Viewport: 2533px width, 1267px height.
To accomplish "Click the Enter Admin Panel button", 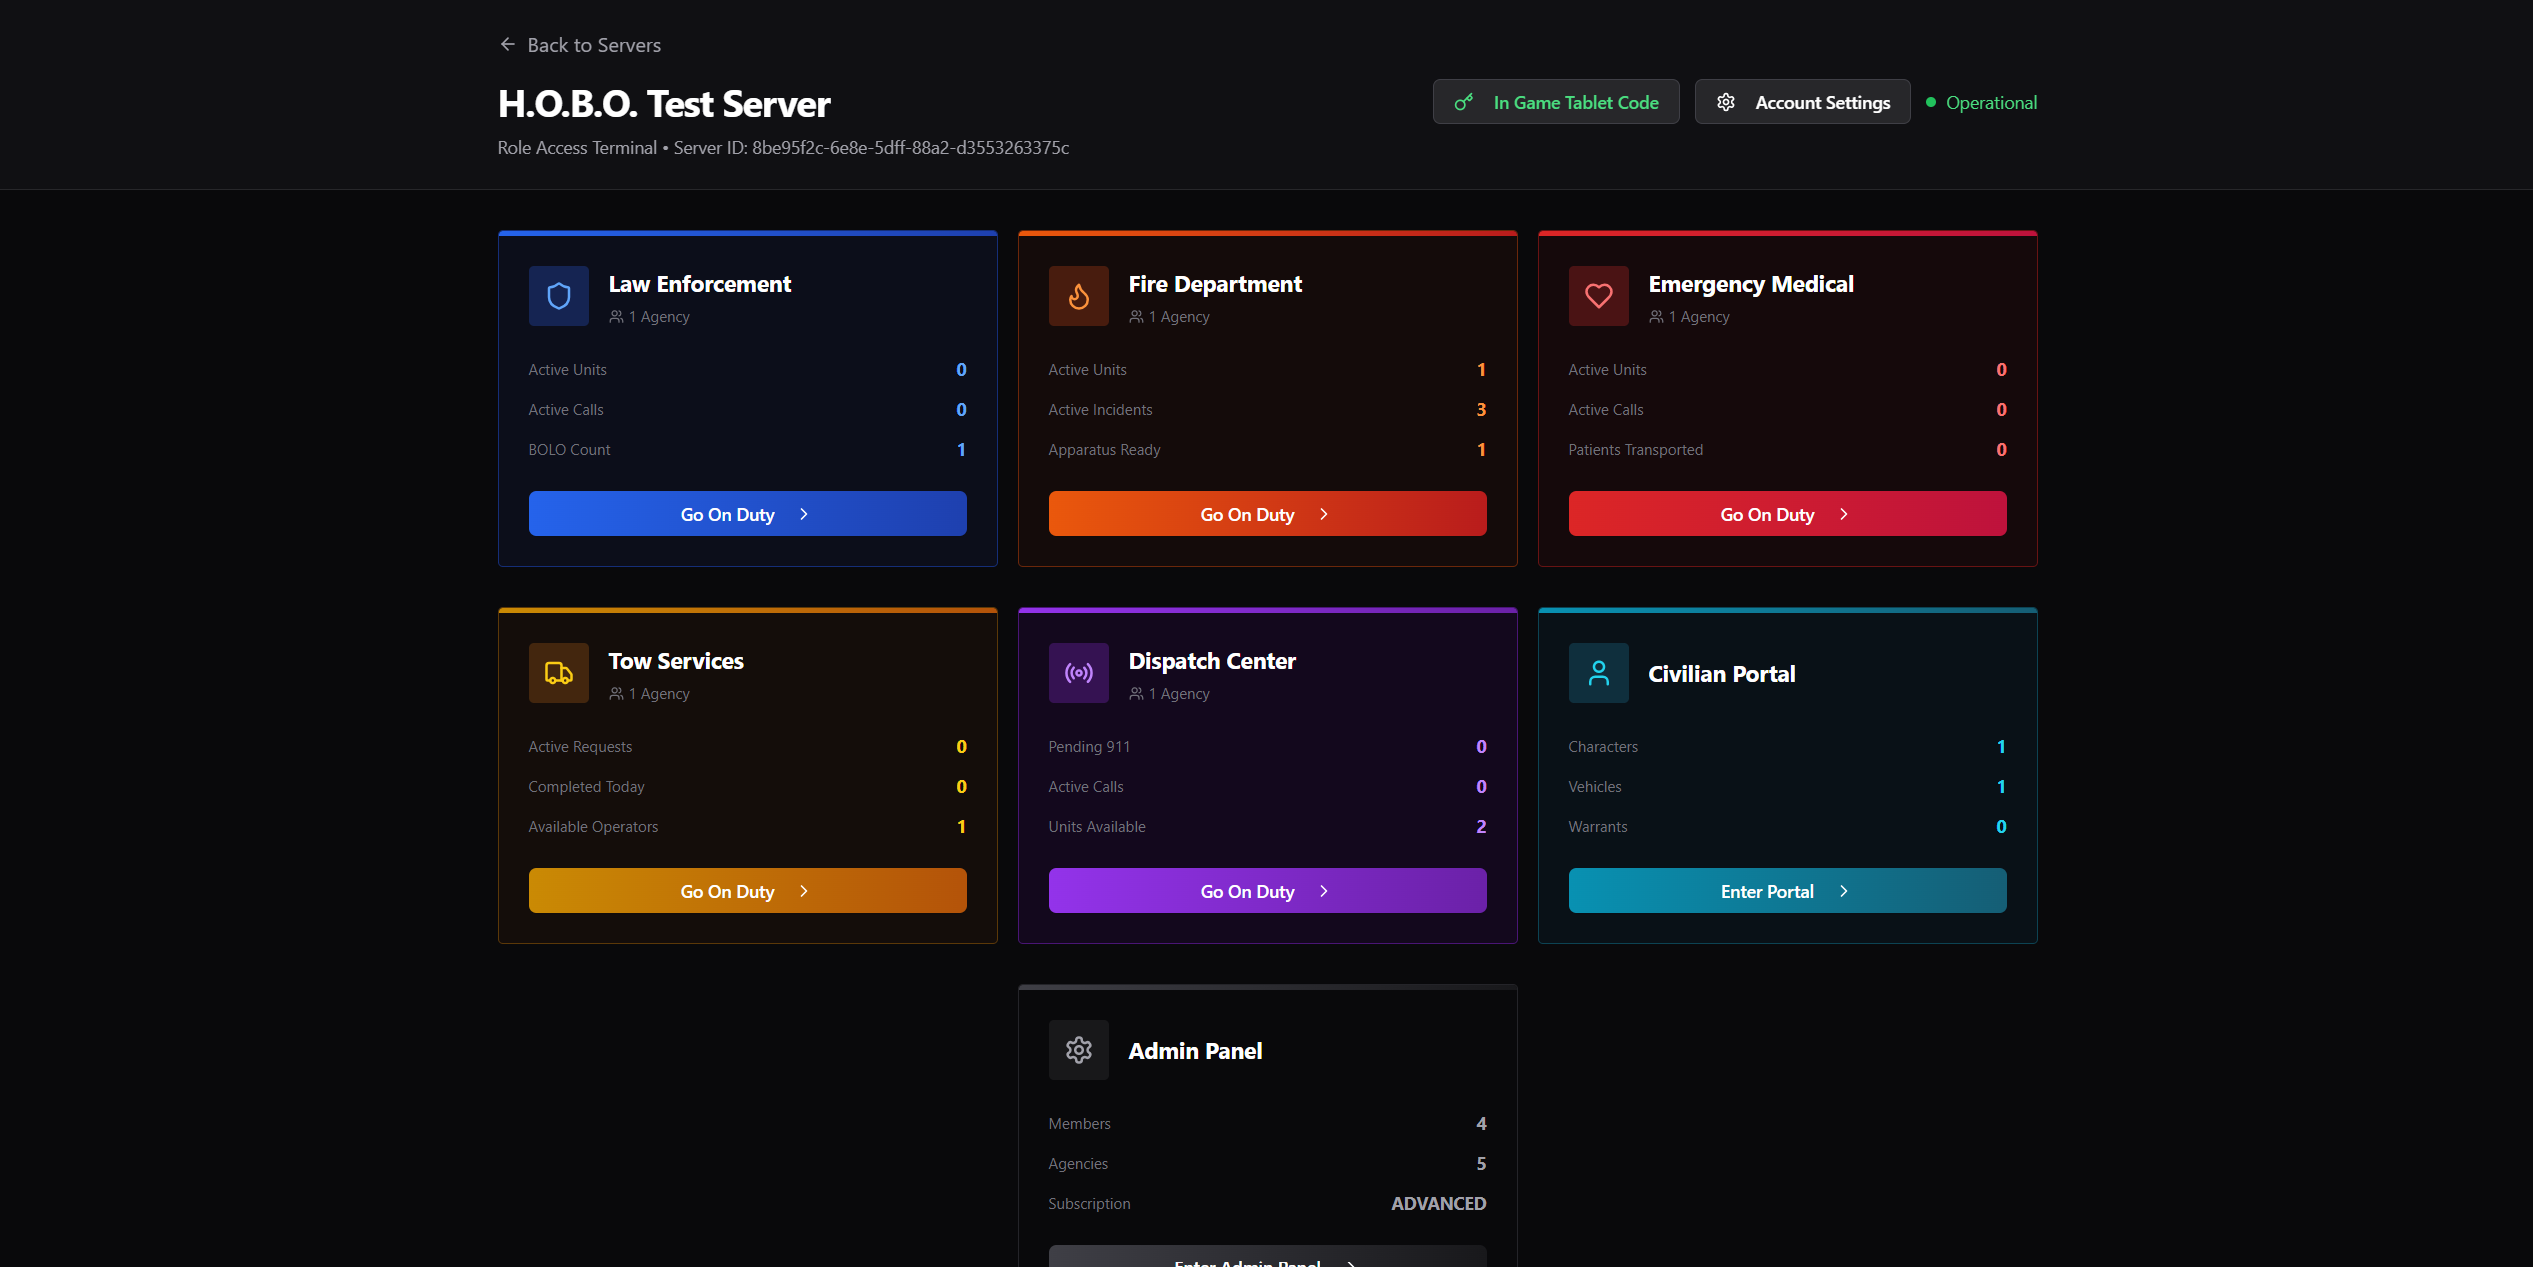I will [x=1267, y=1258].
